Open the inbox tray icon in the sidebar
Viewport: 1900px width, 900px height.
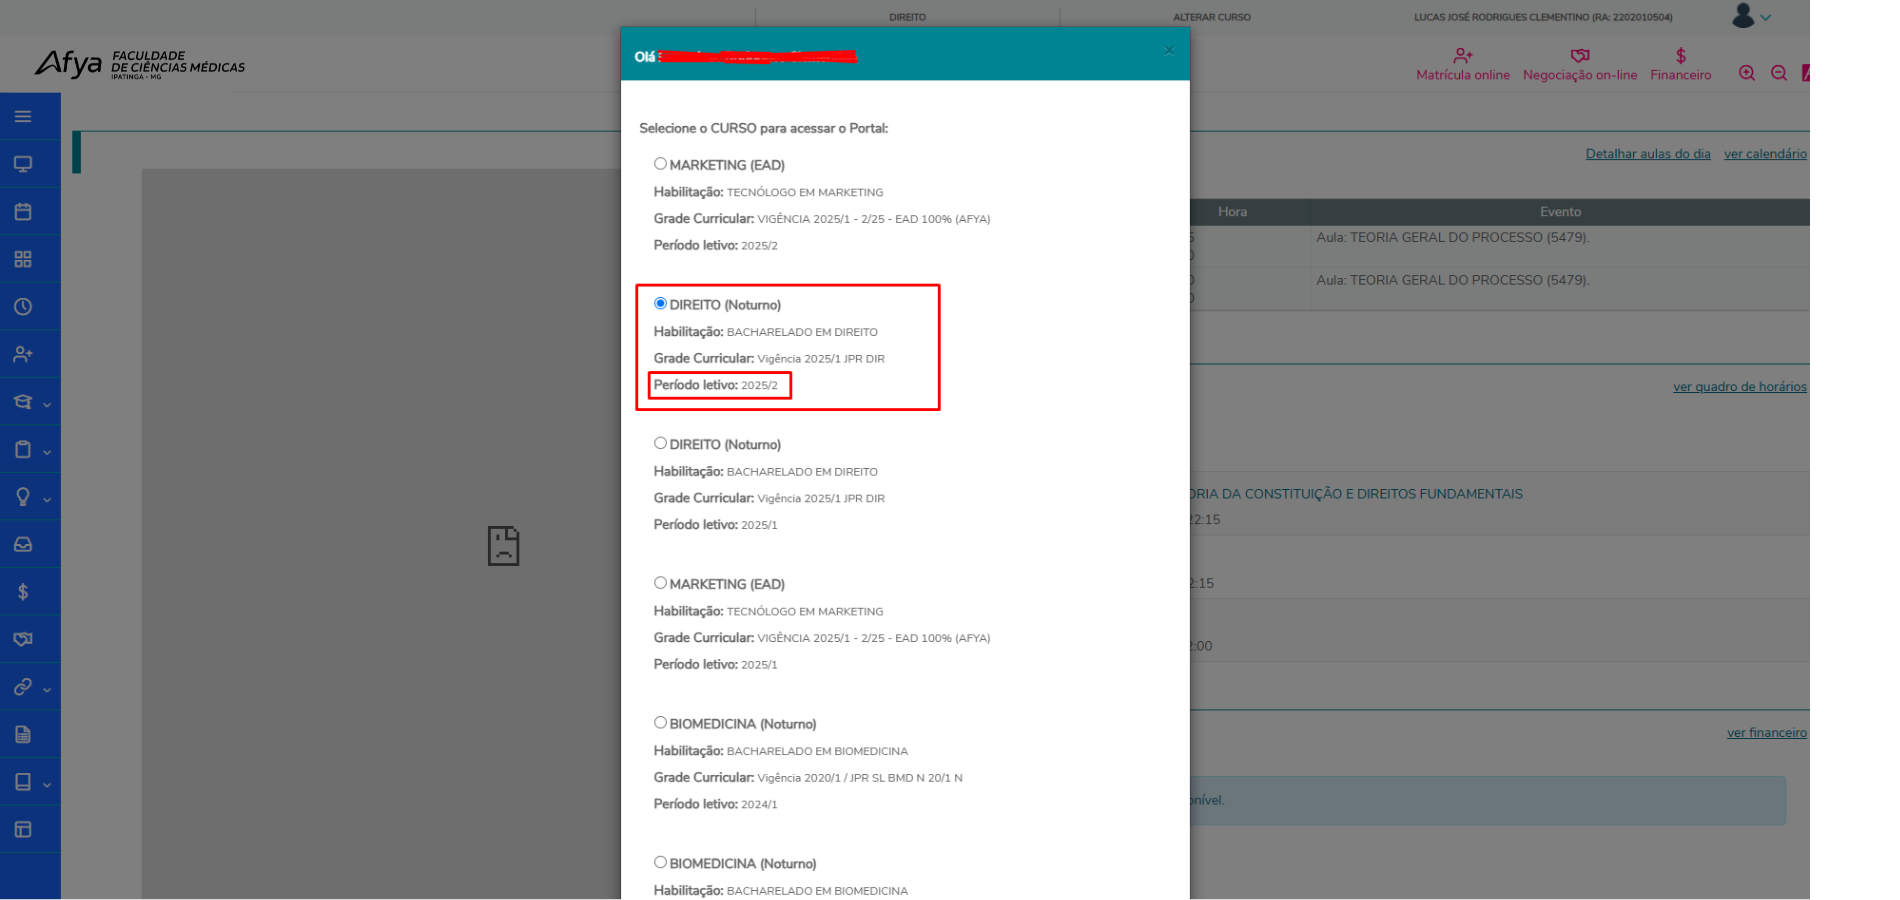coord(23,544)
